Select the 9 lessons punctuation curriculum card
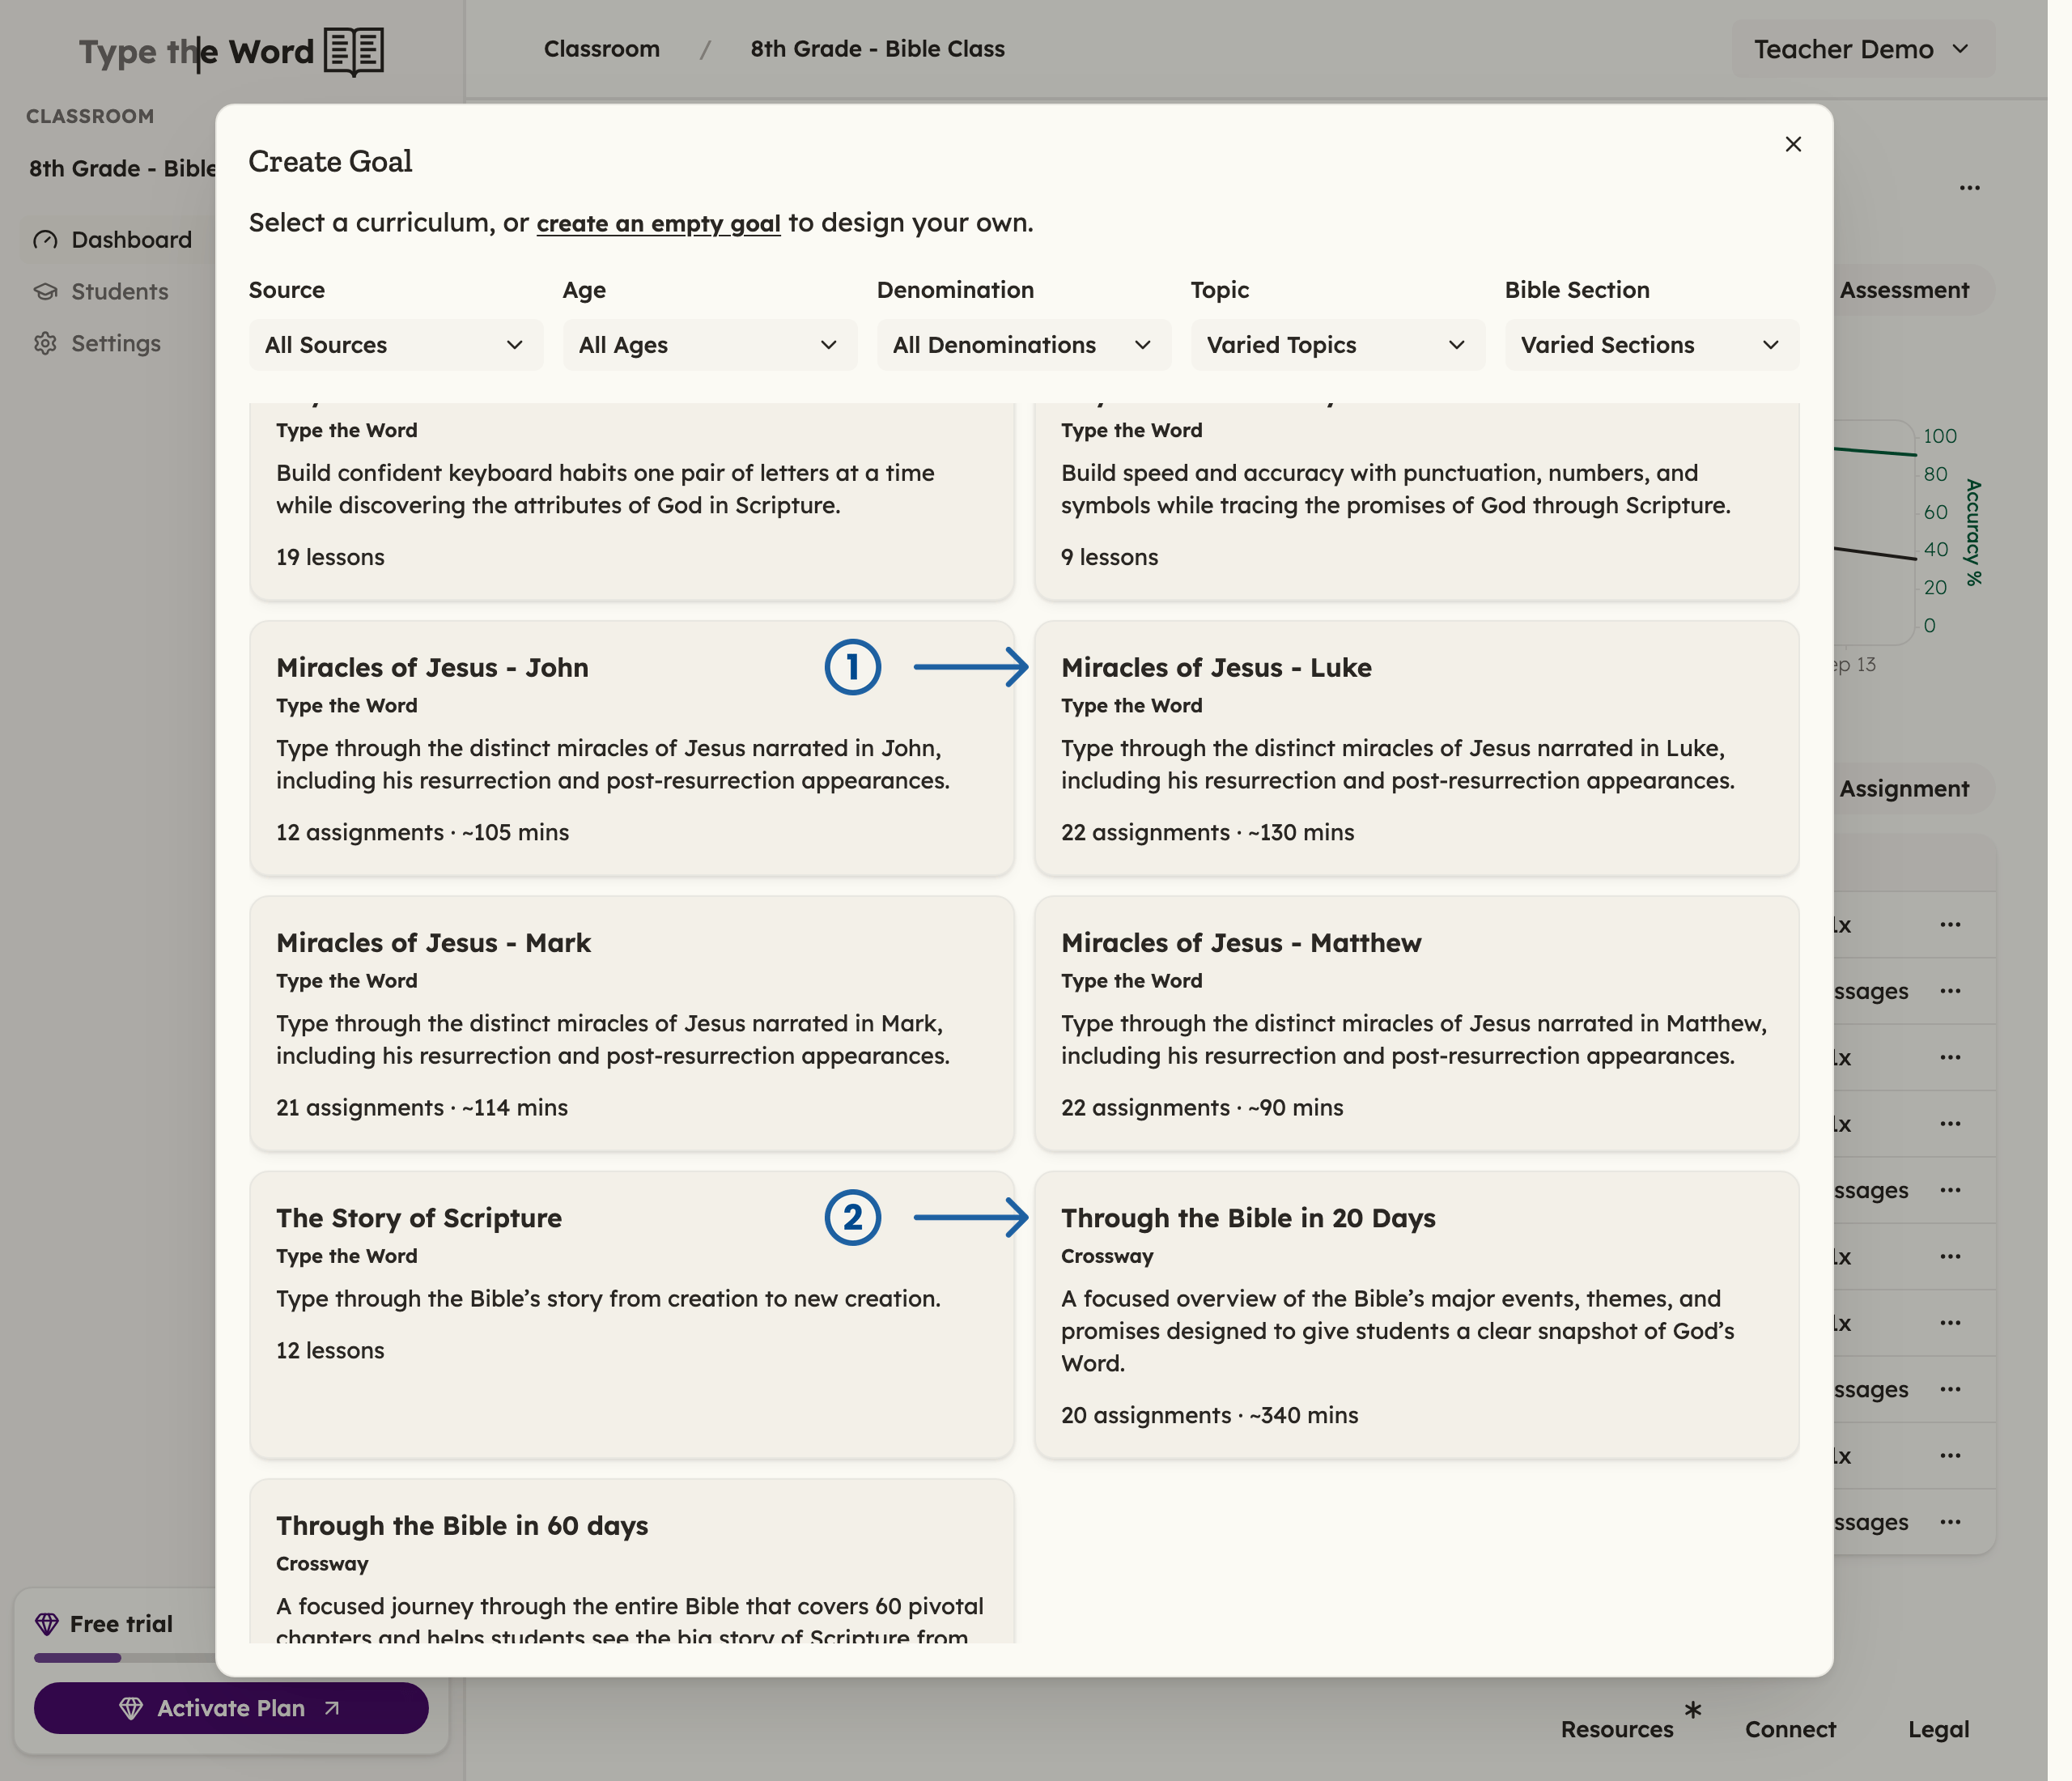 pos(1416,502)
